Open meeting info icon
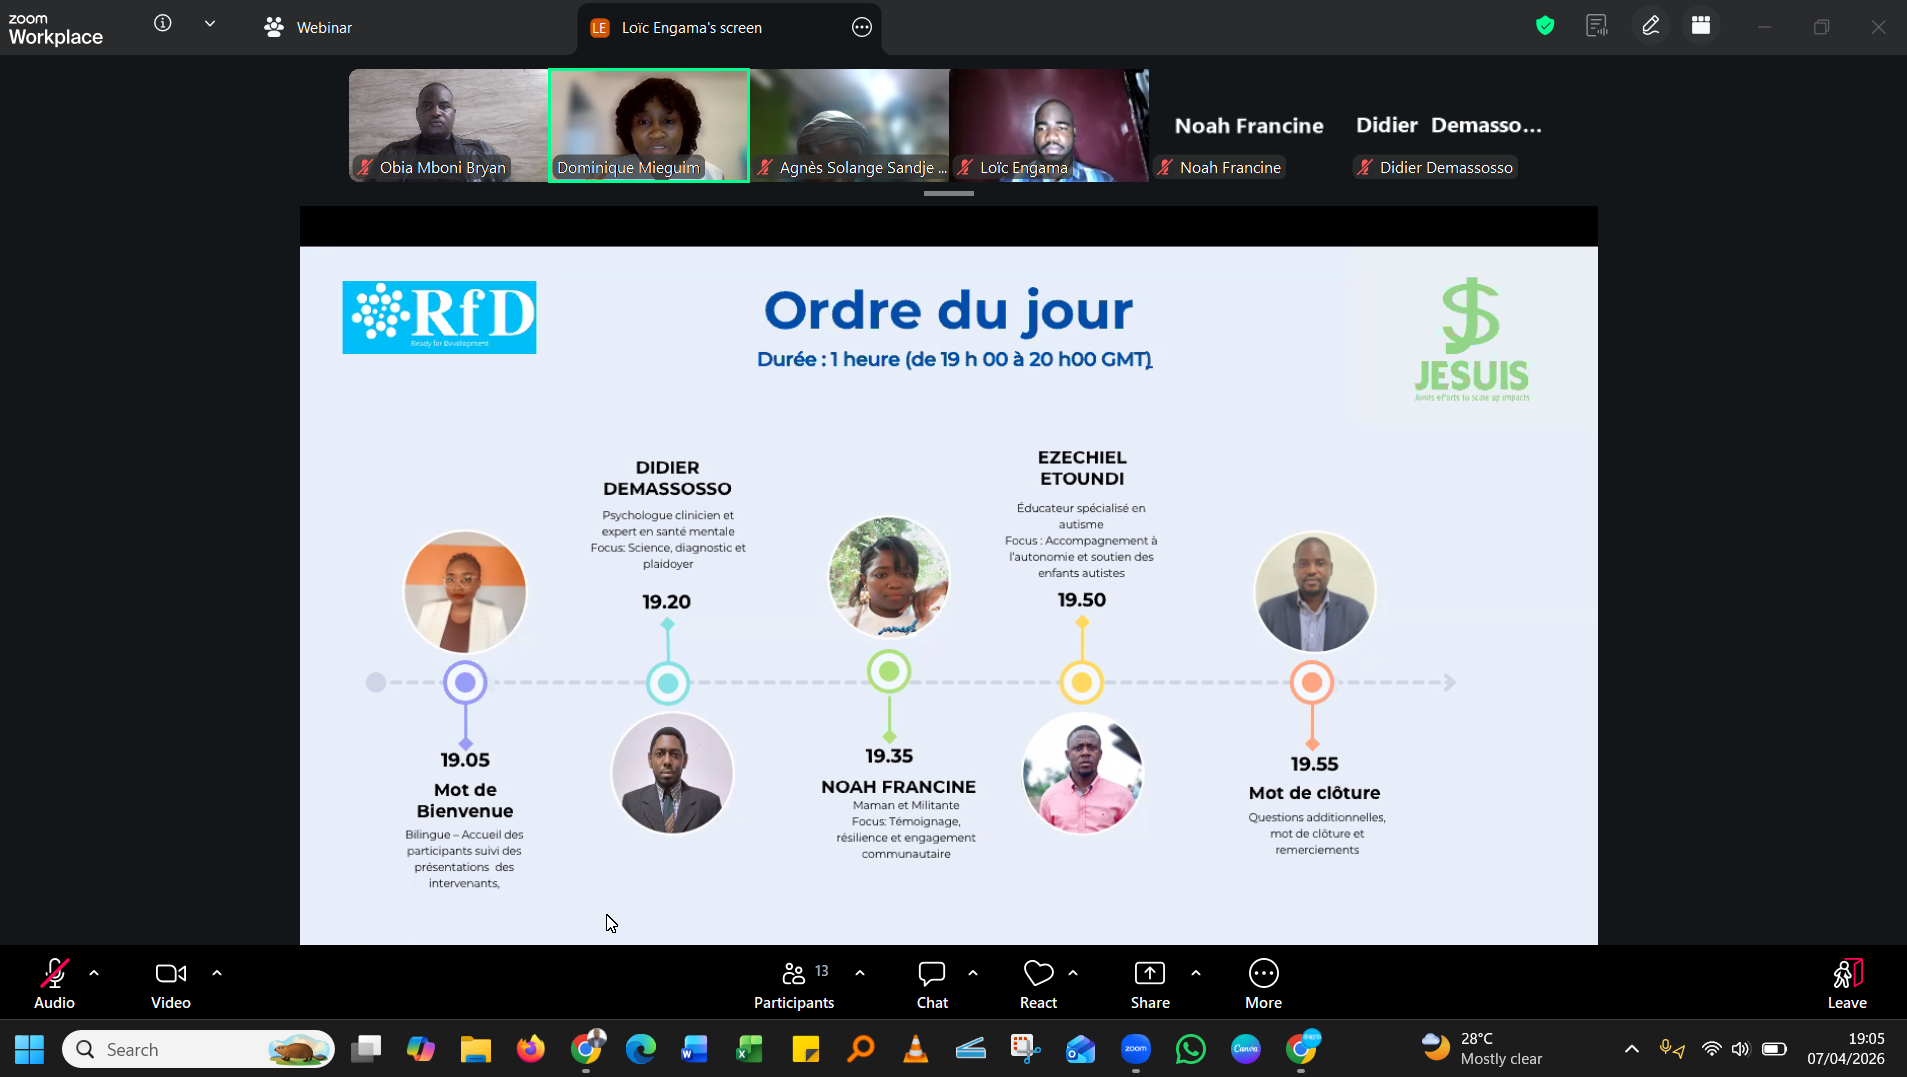This screenshot has width=1907, height=1077. tap(163, 23)
